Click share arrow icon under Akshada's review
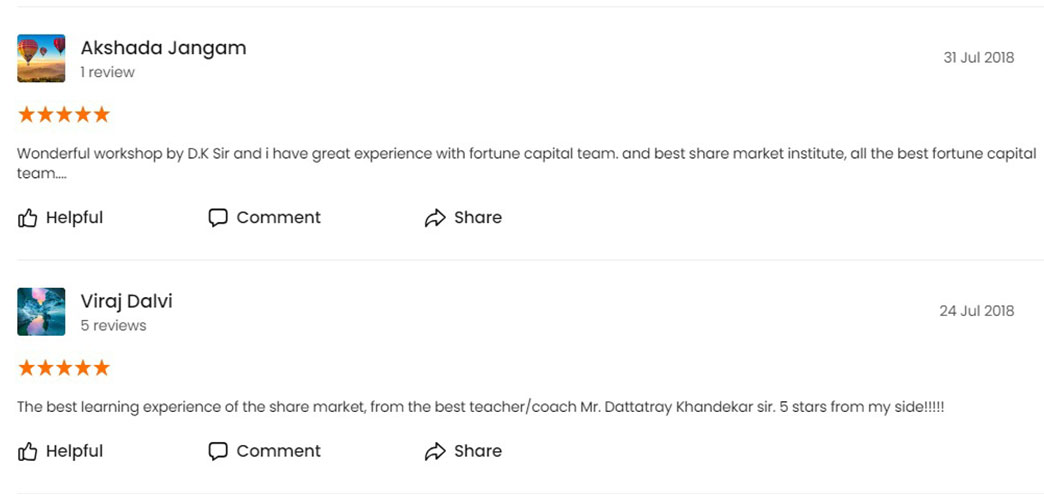The width and height of the screenshot is (1044, 500). pyautogui.click(x=435, y=218)
